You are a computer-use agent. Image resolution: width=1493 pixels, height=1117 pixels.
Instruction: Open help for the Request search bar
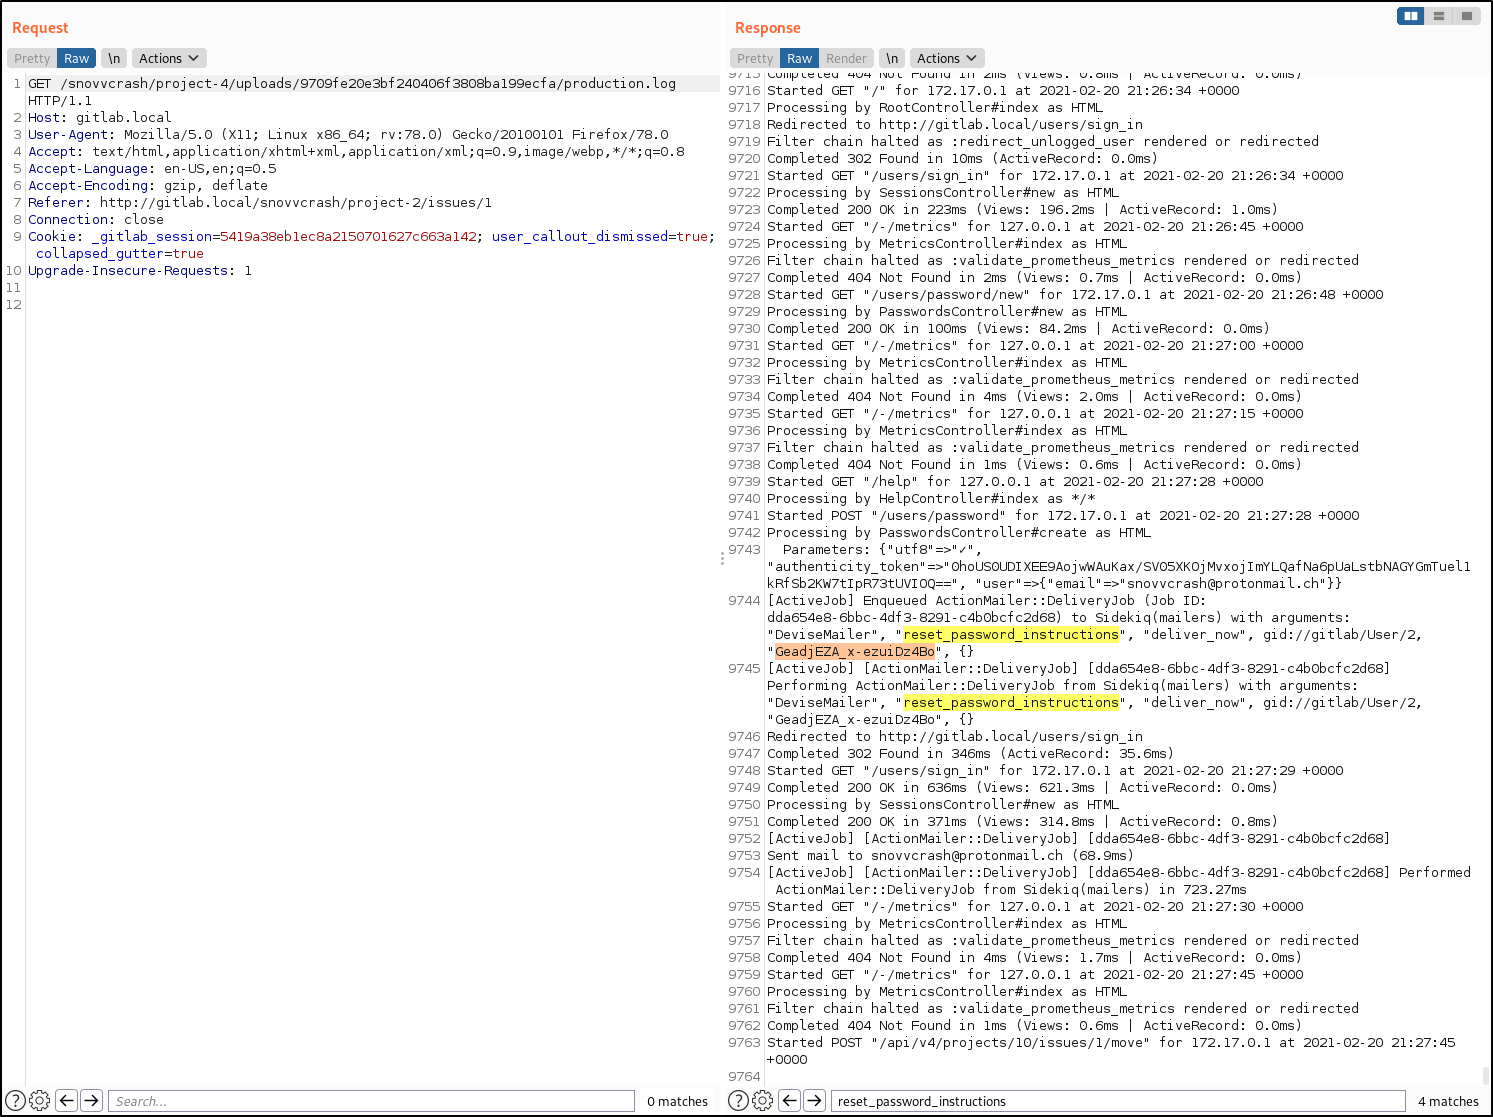tap(14, 1100)
